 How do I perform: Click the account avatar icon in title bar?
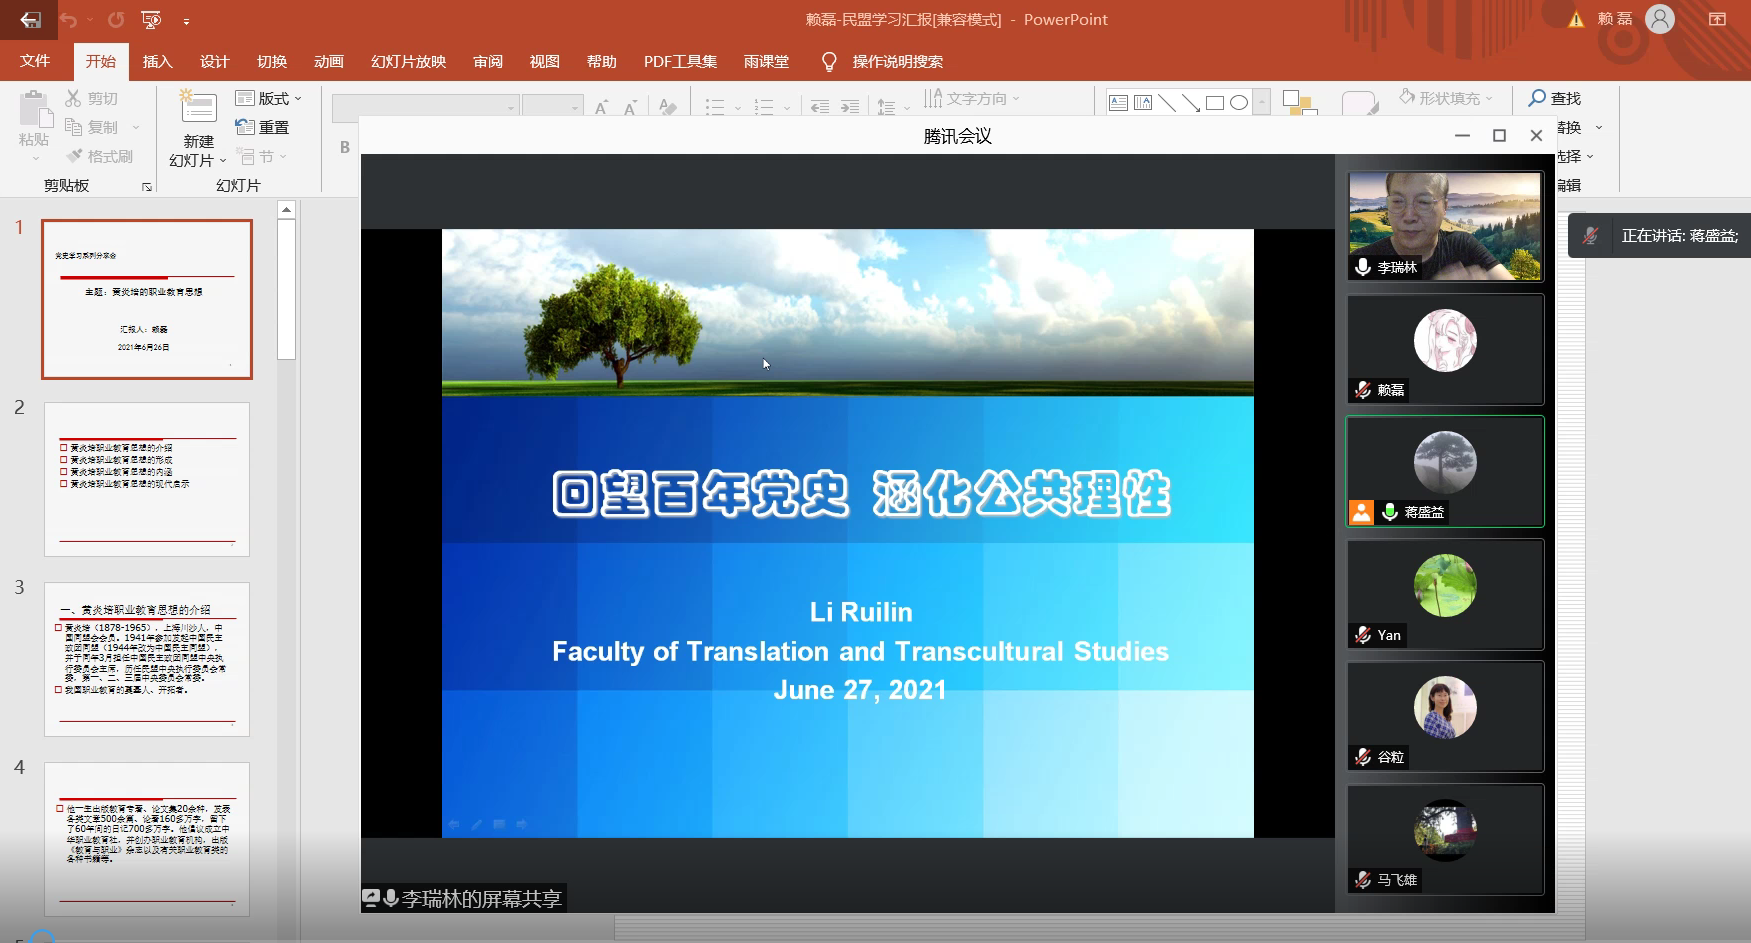(x=1660, y=19)
